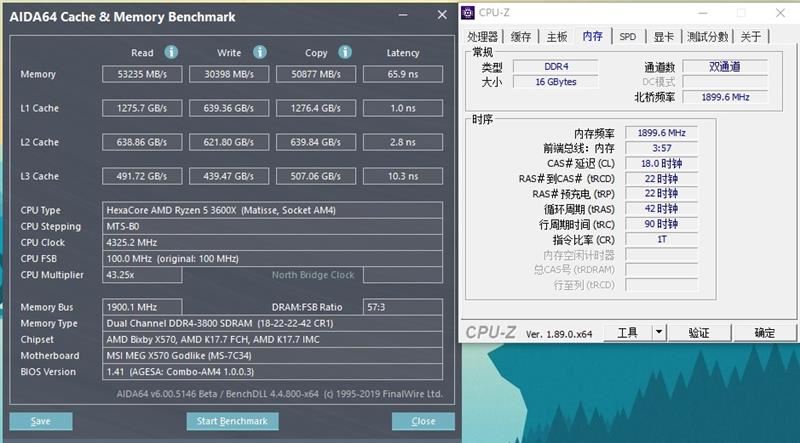Open the SPD tab in CPU-Z
Viewport: 800px width, 443px height.
(628, 37)
